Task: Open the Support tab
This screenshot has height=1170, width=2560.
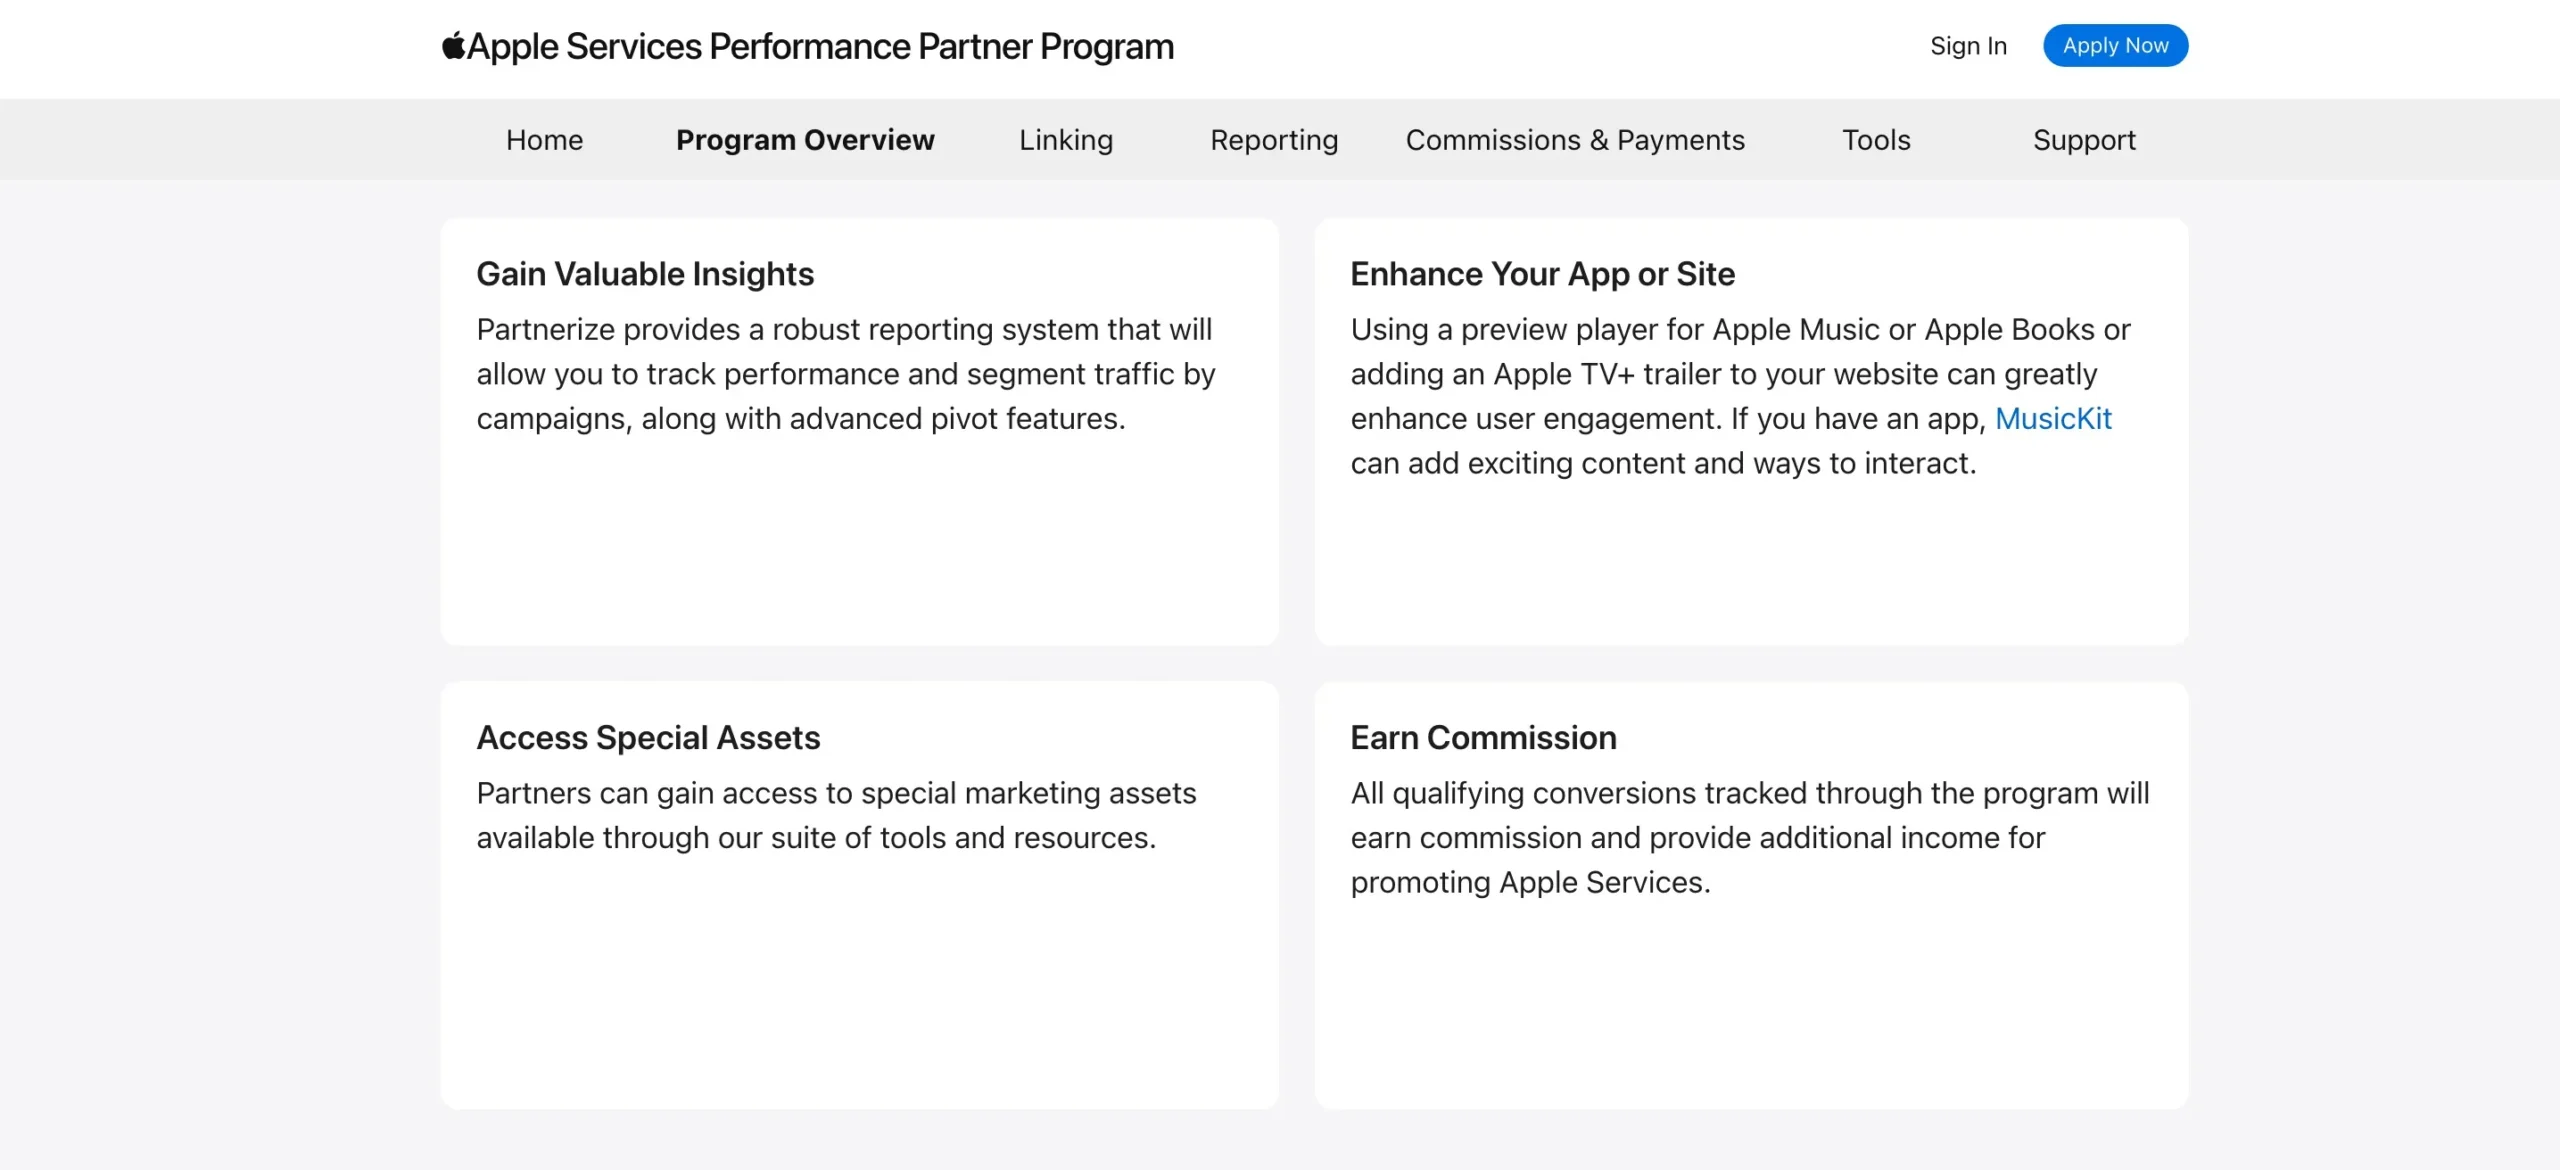Action: pos(2084,140)
